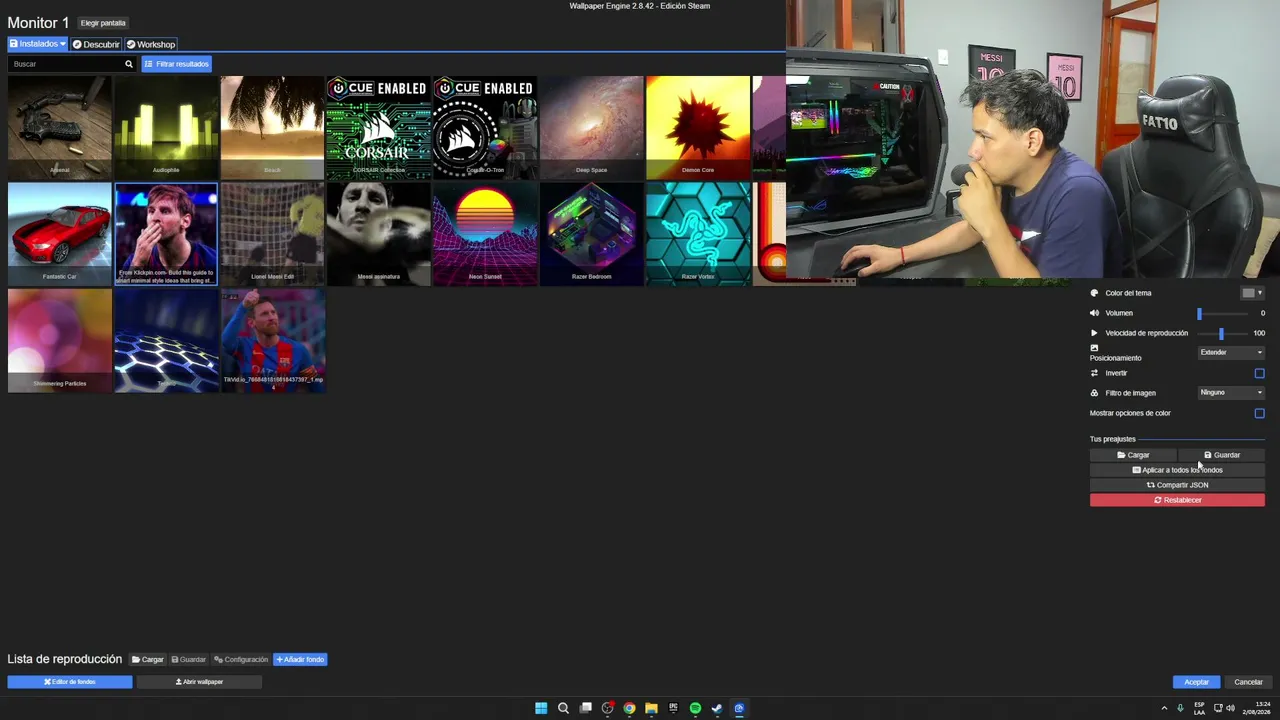Focus the Buscar search field
This screenshot has height=720, width=1280.
(x=72, y=64)
